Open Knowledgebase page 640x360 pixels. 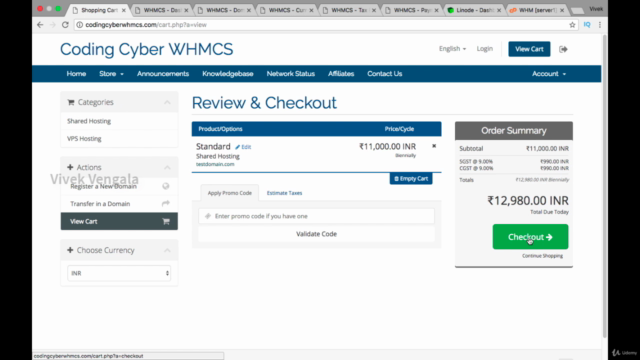pos(228,74)
